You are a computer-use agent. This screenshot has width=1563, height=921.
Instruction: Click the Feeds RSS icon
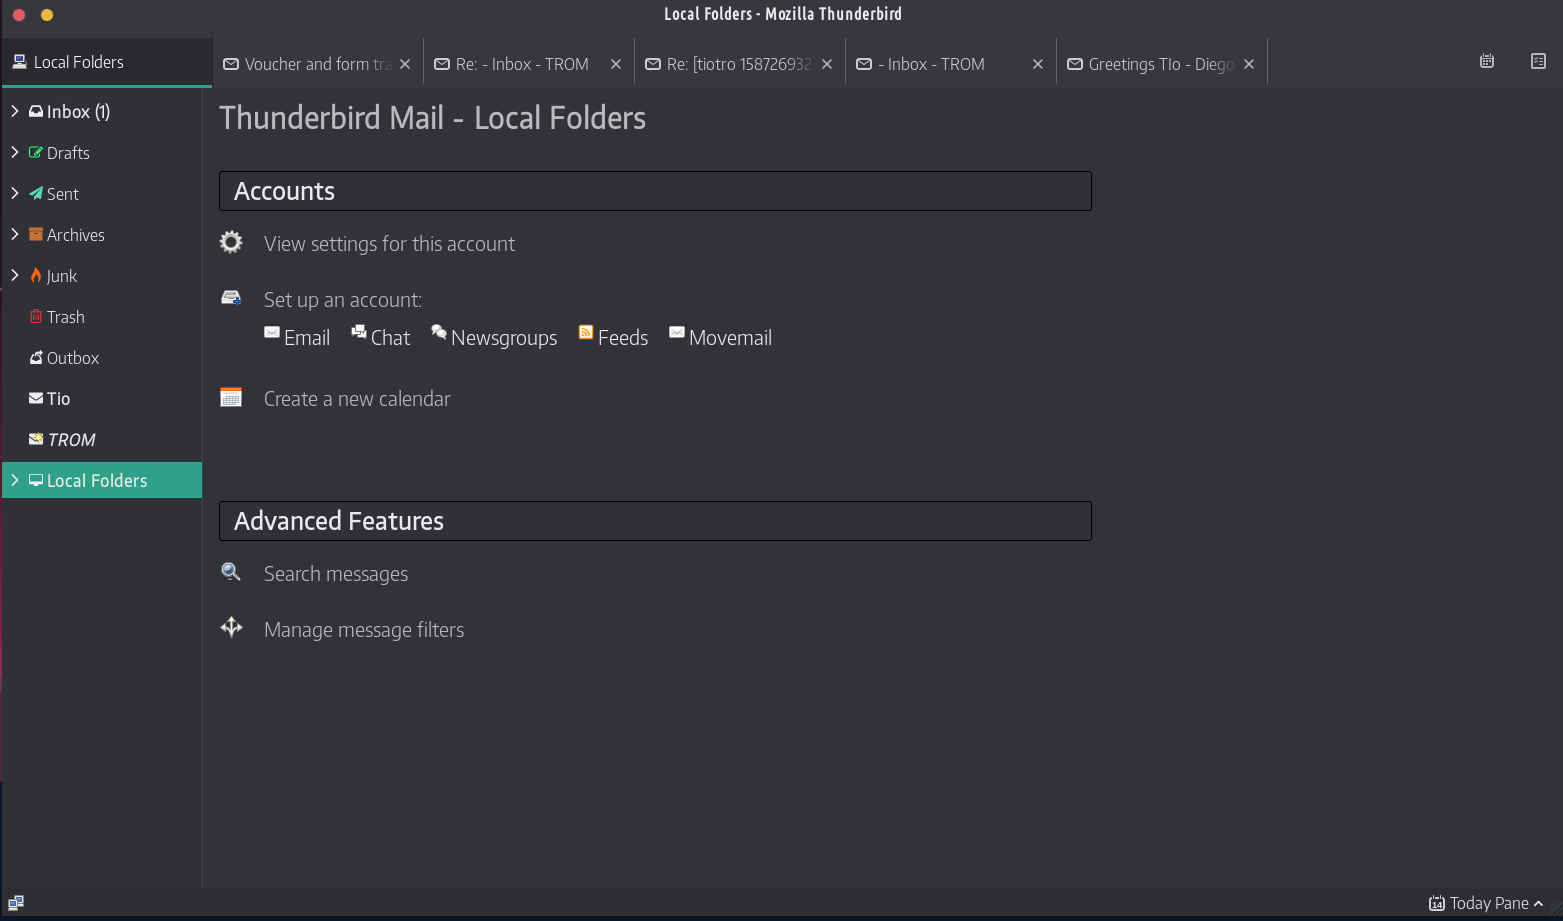[586, 332]
